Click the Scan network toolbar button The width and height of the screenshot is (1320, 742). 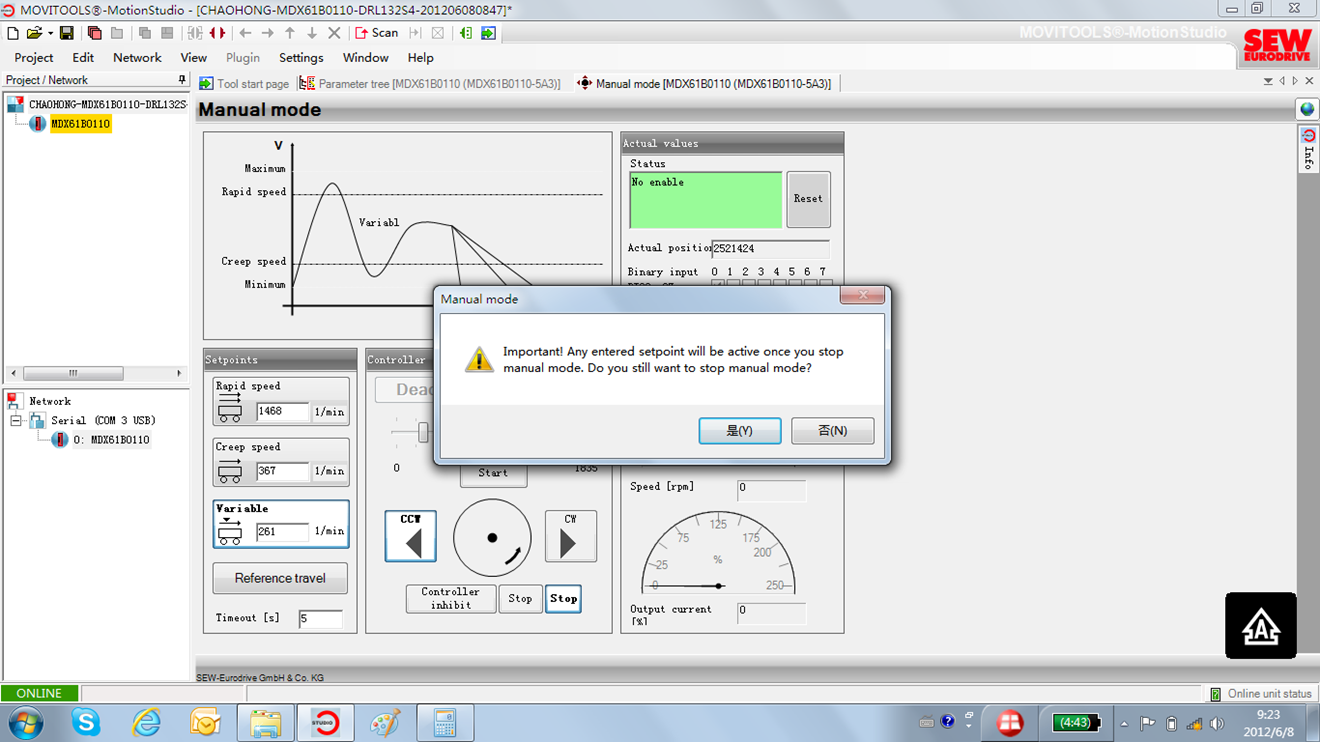tap(377, 33)
